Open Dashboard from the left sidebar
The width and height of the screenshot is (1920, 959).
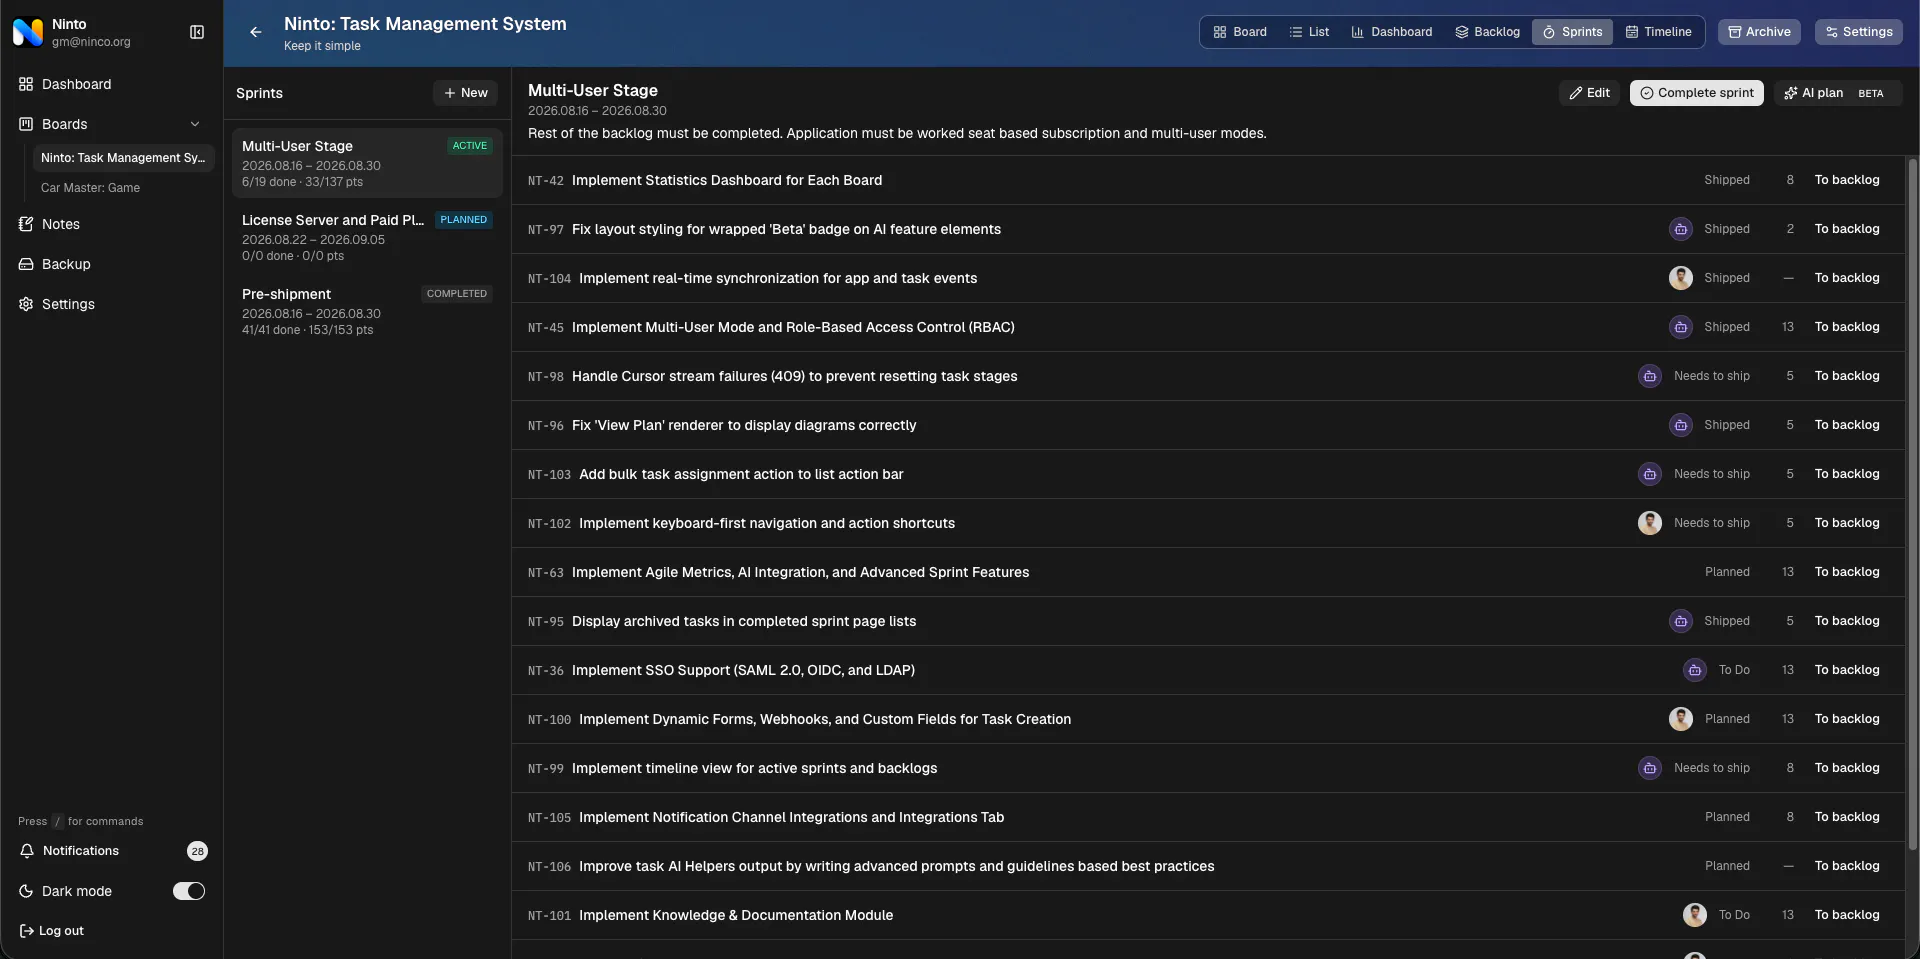coord(76,84)
